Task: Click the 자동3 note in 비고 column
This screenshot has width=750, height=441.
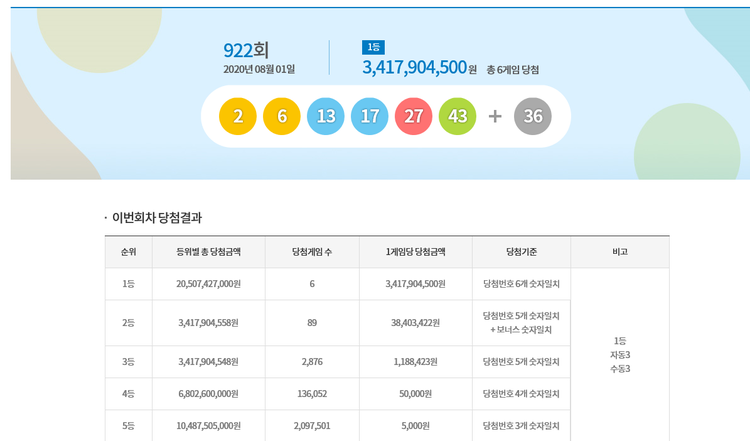Action: coord(620,355)
